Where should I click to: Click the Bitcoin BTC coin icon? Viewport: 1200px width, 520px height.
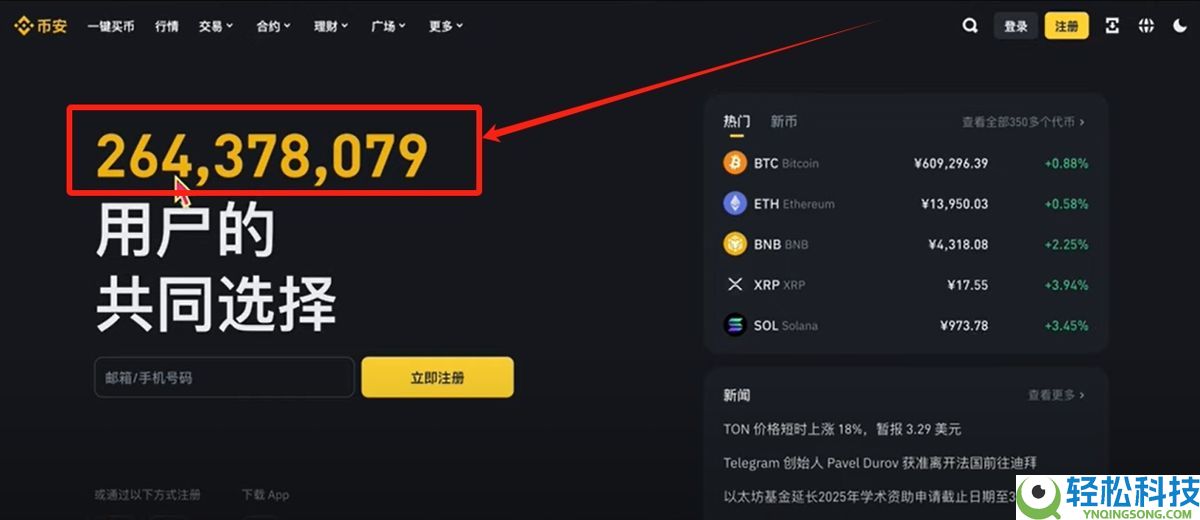click(x=735, y=163)
